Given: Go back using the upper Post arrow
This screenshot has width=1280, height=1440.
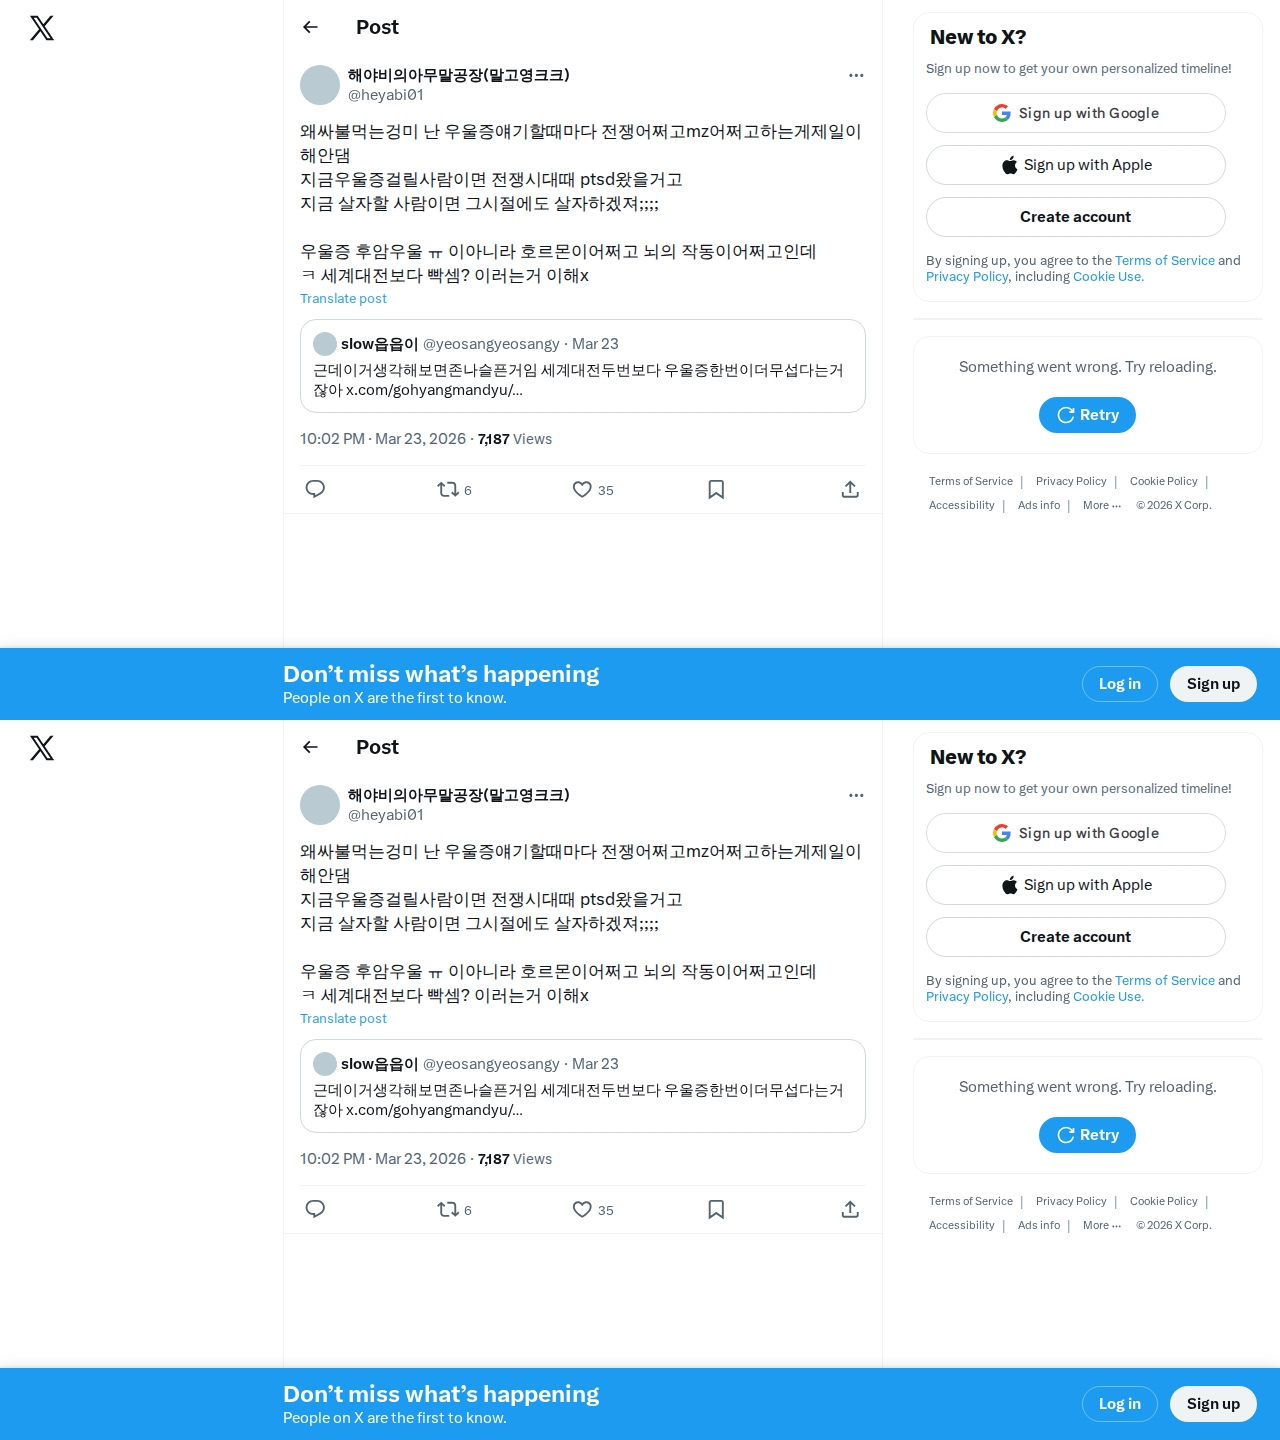Looking at the screenshot, I should 310,27.
